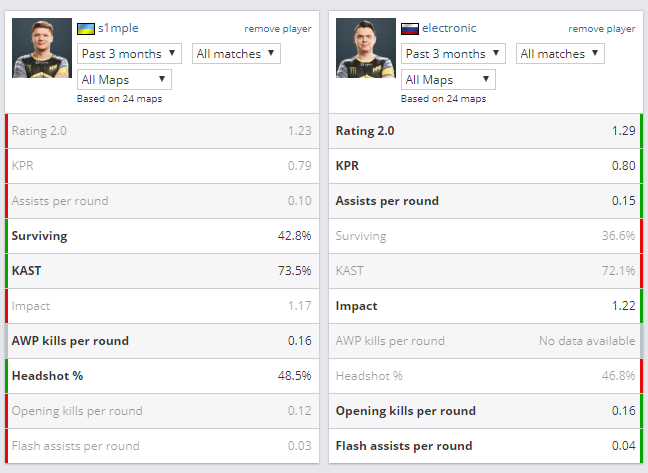This screenshot has height=473, width=648.
Task: Remove player electronic from comparison
Action: click(x=601, y=29)
